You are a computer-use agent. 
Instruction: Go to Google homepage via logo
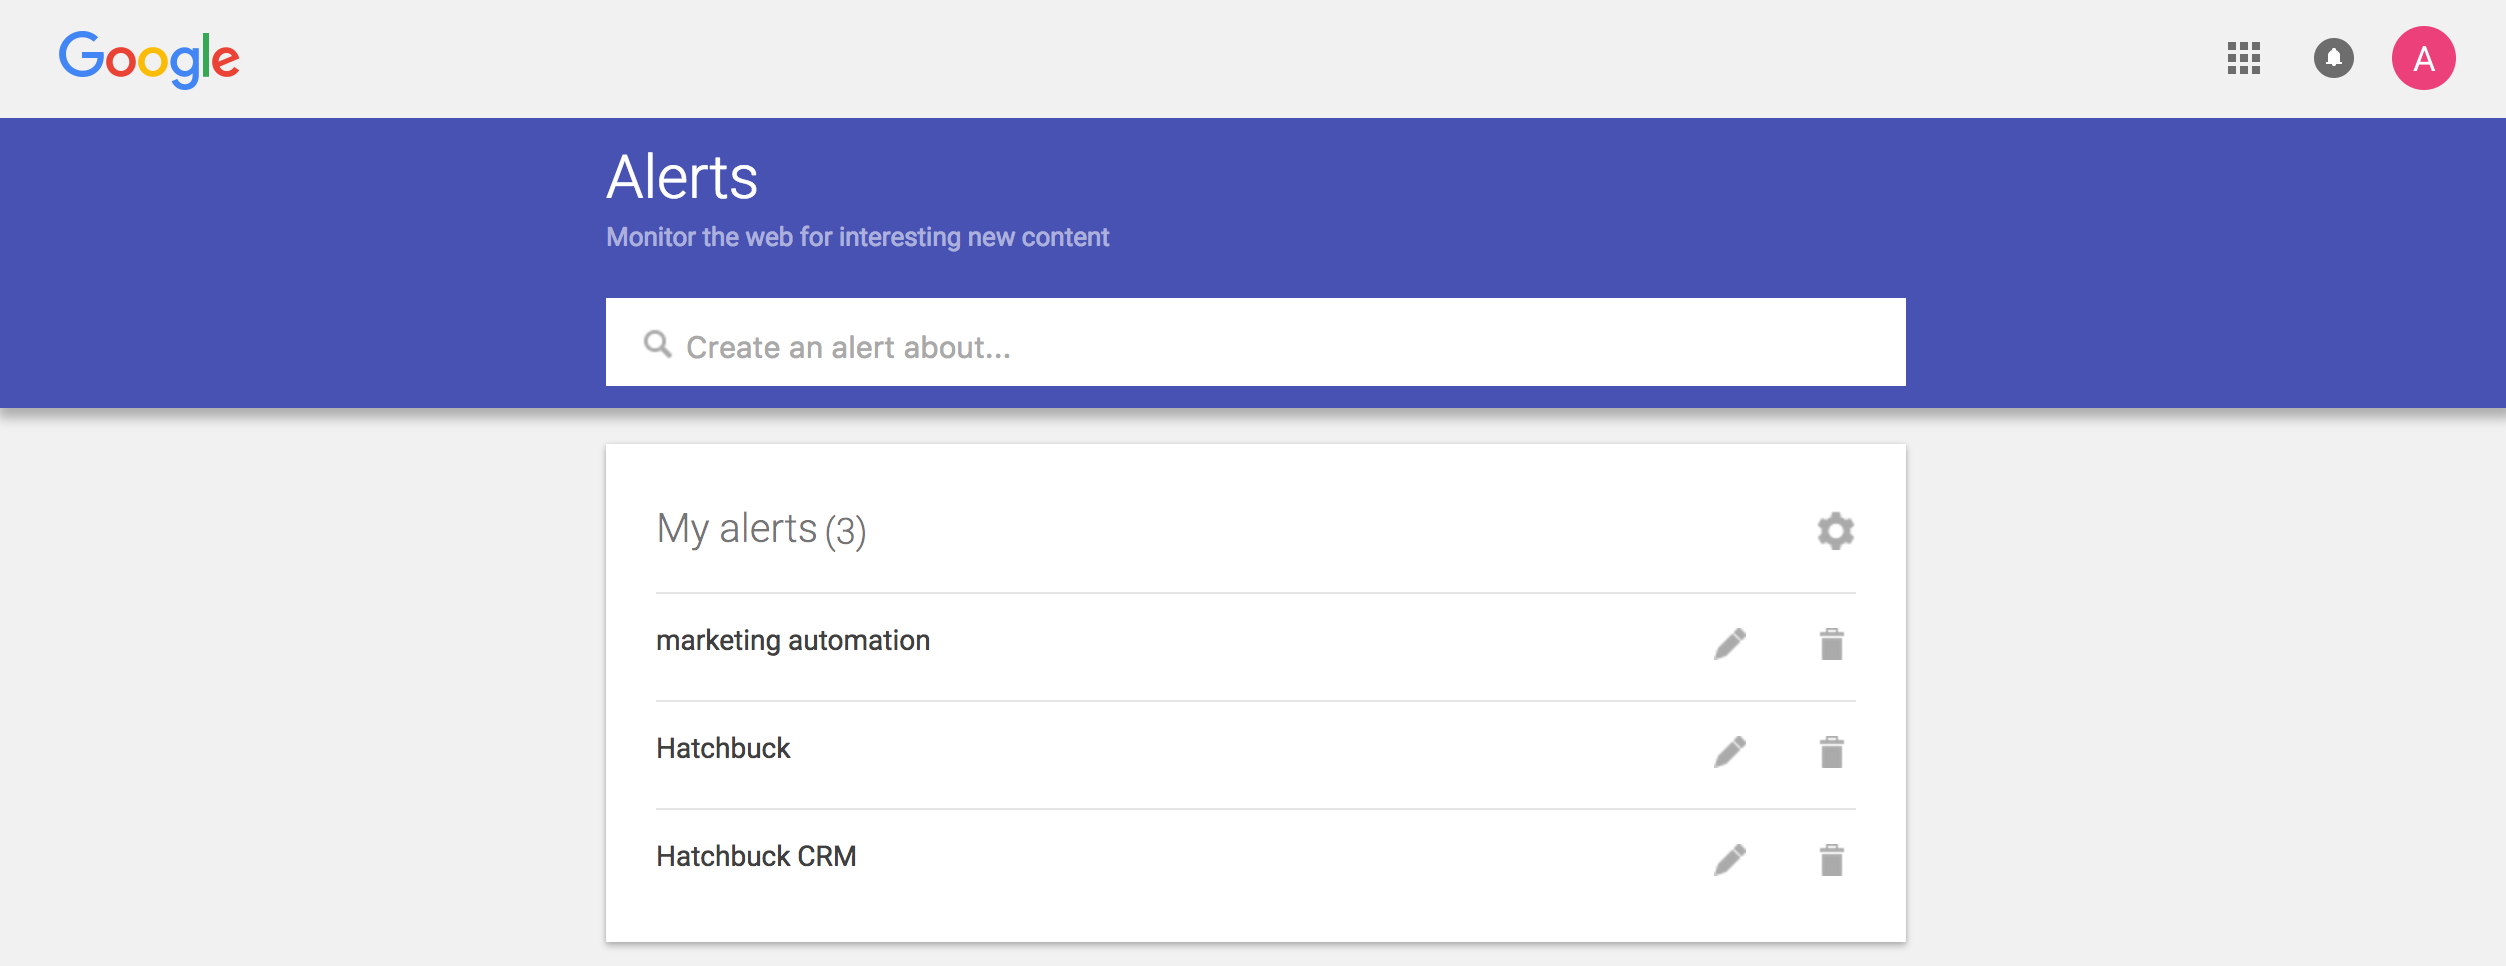tap(149, 58)
